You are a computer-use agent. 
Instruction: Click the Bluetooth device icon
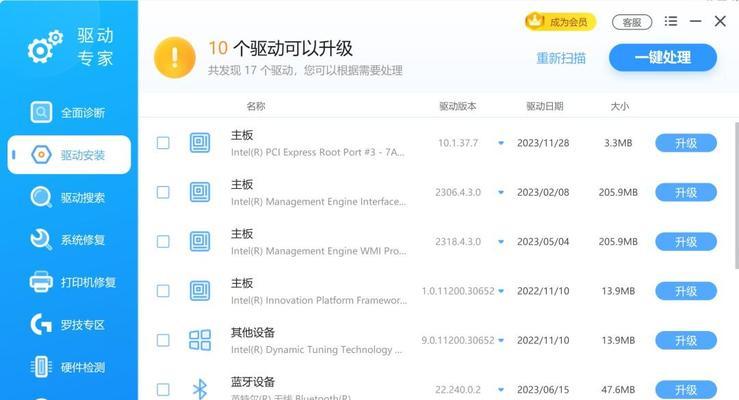point(200,389)
